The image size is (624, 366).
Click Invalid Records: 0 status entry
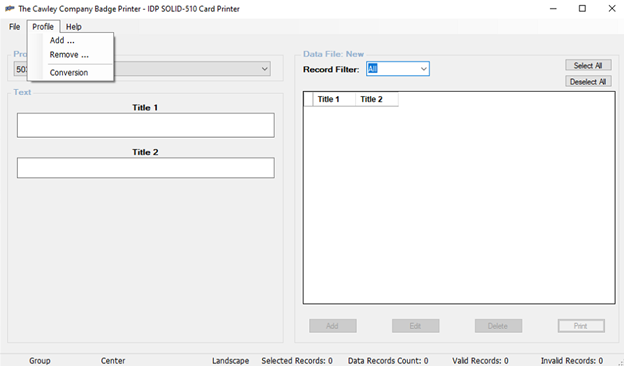572,360
